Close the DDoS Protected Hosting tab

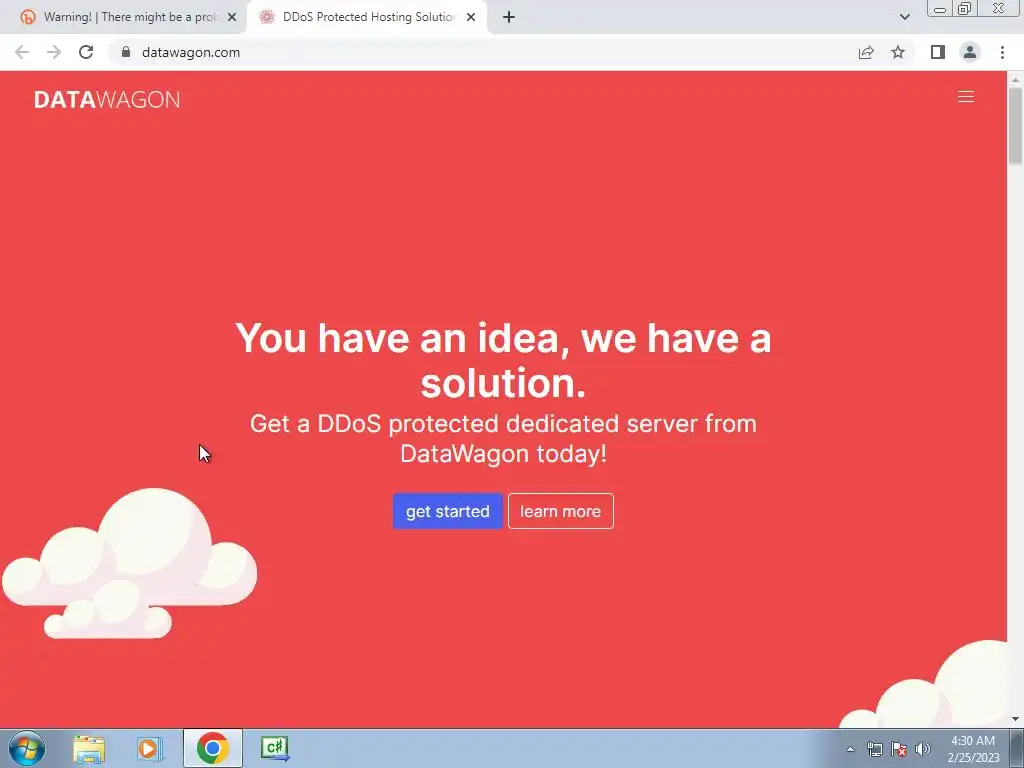[x=471, y=18]
